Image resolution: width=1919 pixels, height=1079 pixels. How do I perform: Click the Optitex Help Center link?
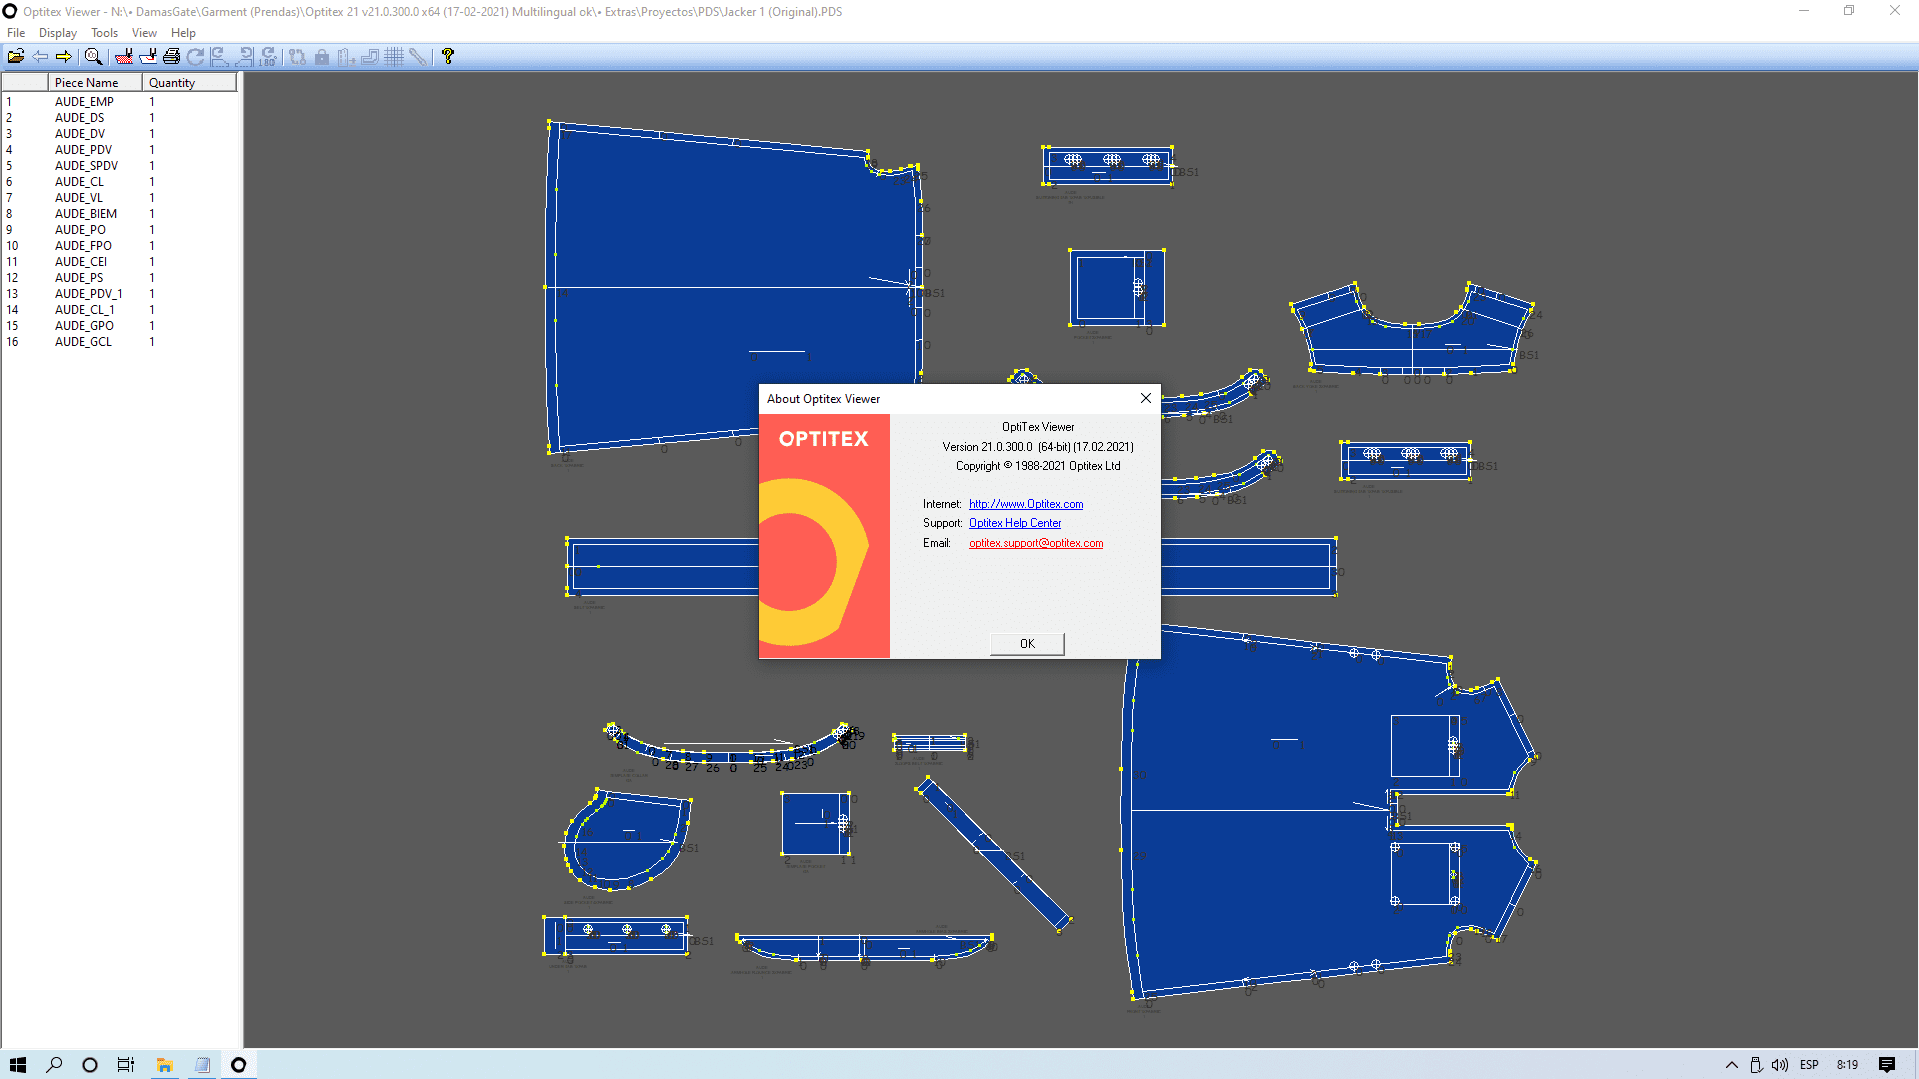click(x=1014, y=523)
